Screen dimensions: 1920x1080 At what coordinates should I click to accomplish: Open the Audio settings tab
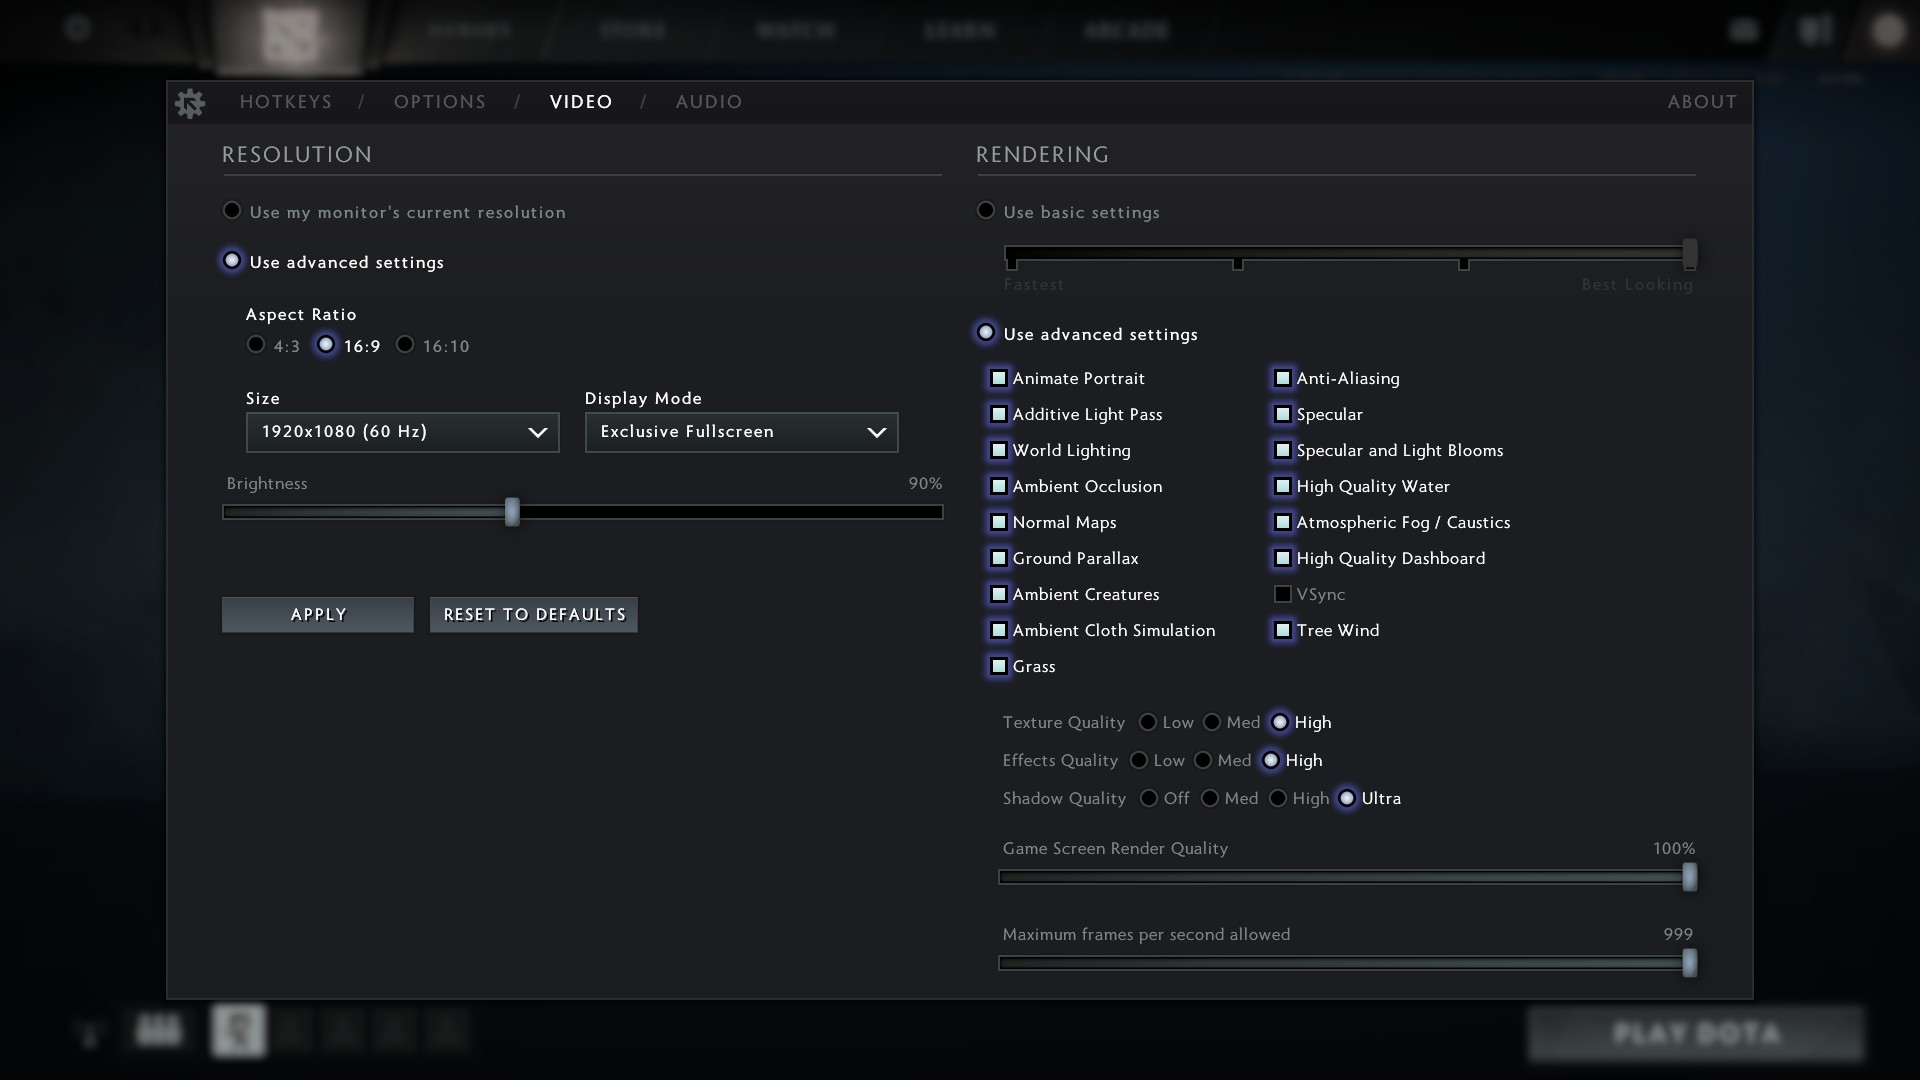click(708, 102)
